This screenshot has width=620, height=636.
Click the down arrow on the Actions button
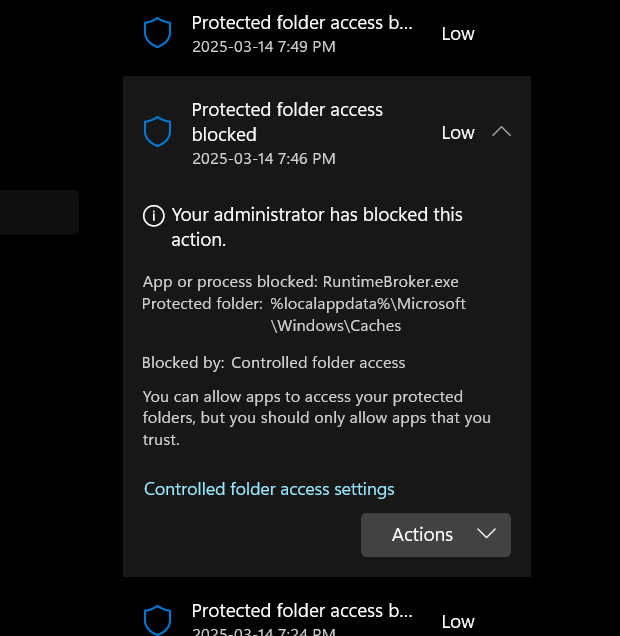pos(487,534)
